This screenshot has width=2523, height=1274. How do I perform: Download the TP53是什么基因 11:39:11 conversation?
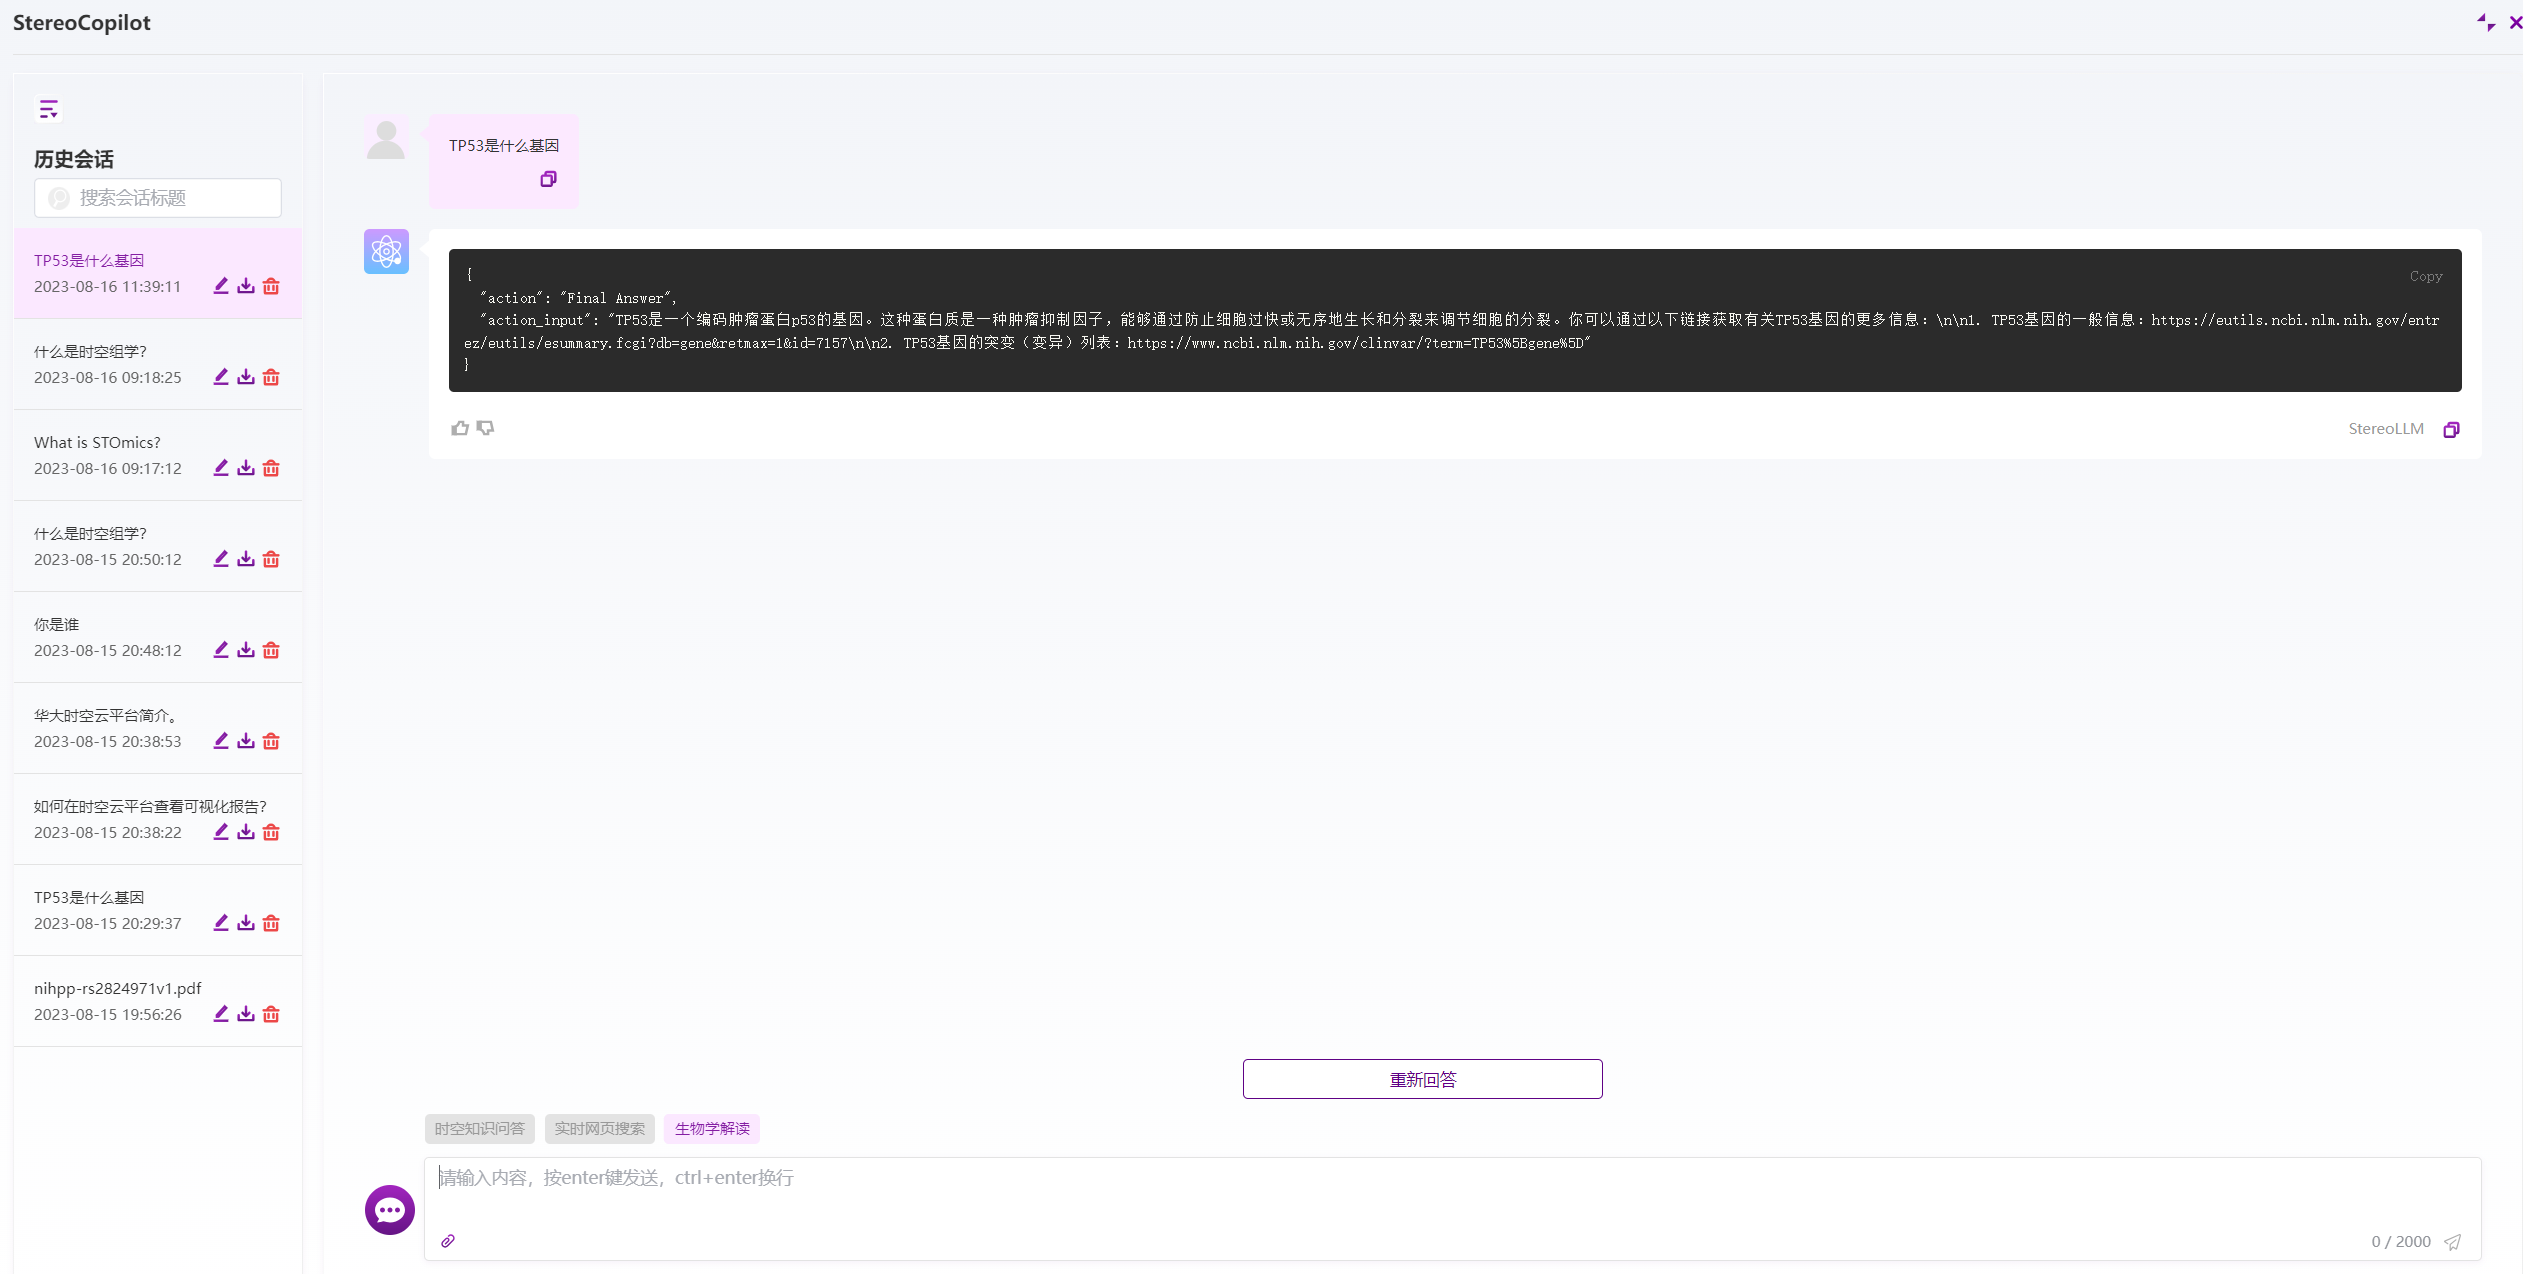point(246,286)
